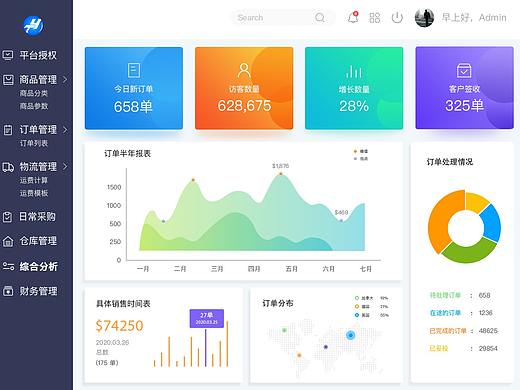Open the 今日新订单 658单 card
The width and height of the screenshot is (520, 390).
pyautogui.click(x=134, y=88)
